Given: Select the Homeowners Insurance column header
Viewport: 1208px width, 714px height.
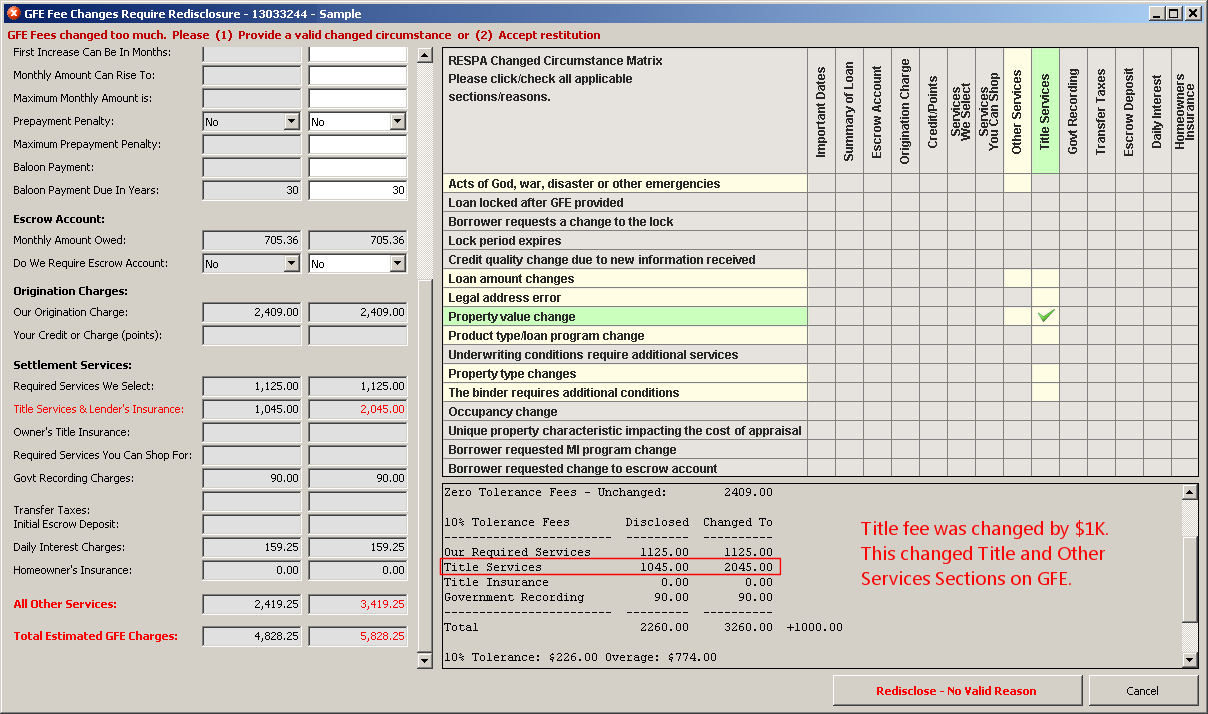Looking at the screenshot, I should (x=1186, y=111).
